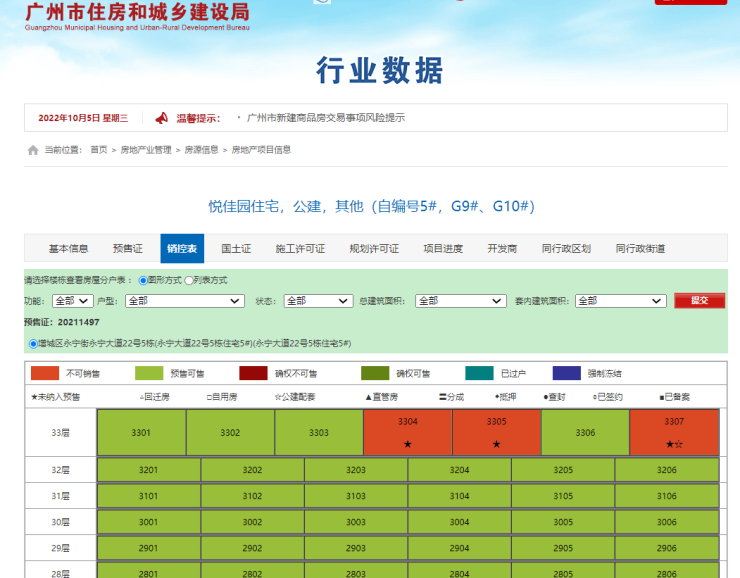Click the star marker in unit 3304
The width and height of the screenshot is (740, 578).
tap(407, 444)
